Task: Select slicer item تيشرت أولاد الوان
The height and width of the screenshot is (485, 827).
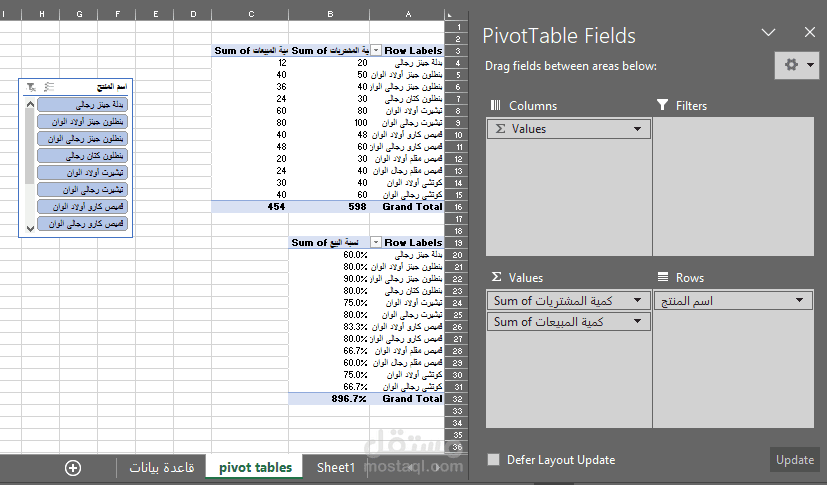Action: pyautogui.click(x=82, y=172)
